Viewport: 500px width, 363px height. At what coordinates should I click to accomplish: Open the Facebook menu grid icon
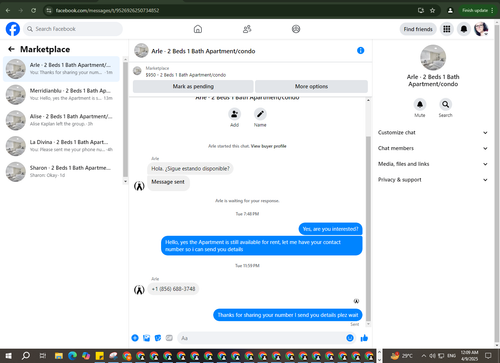click(447, 29)
